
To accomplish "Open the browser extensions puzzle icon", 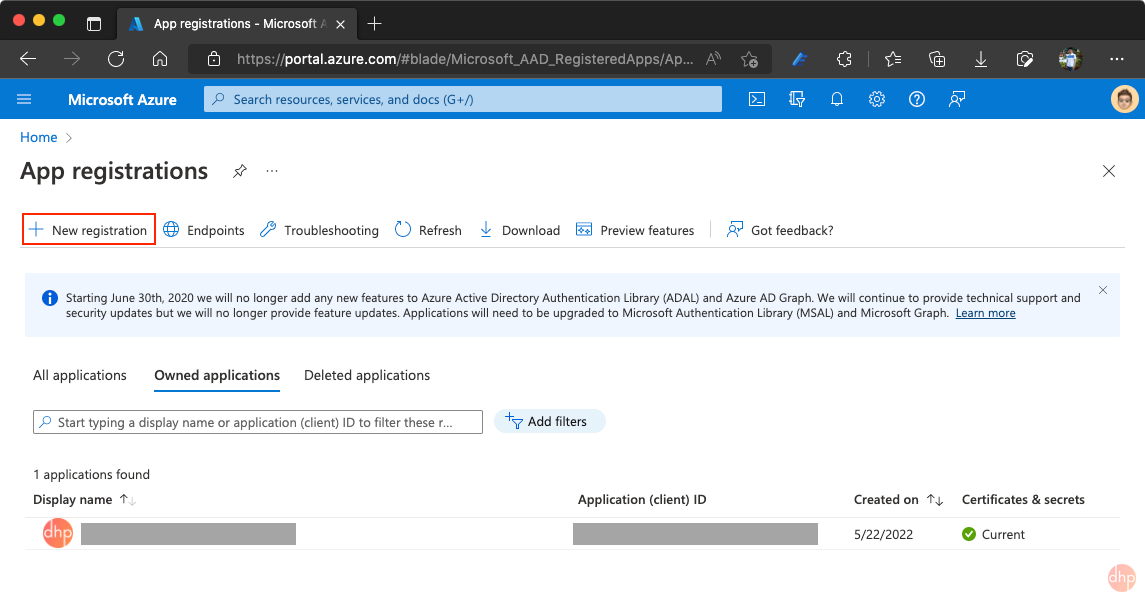I will coord(844,59).
